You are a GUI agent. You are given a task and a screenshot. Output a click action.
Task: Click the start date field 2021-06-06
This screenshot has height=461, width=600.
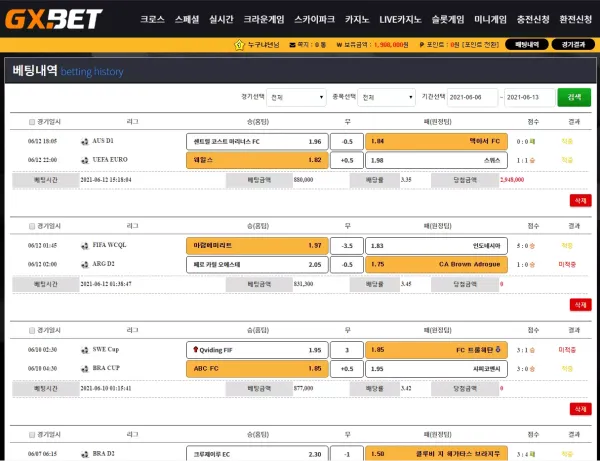pos(472,98)
